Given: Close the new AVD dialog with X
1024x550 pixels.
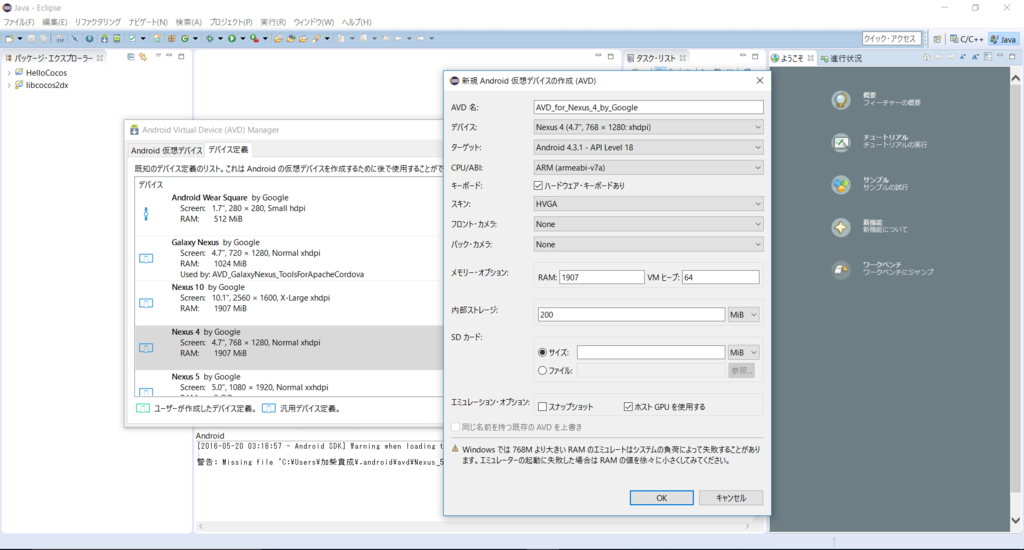Looking at the screenshot, I should click(760, 80).
